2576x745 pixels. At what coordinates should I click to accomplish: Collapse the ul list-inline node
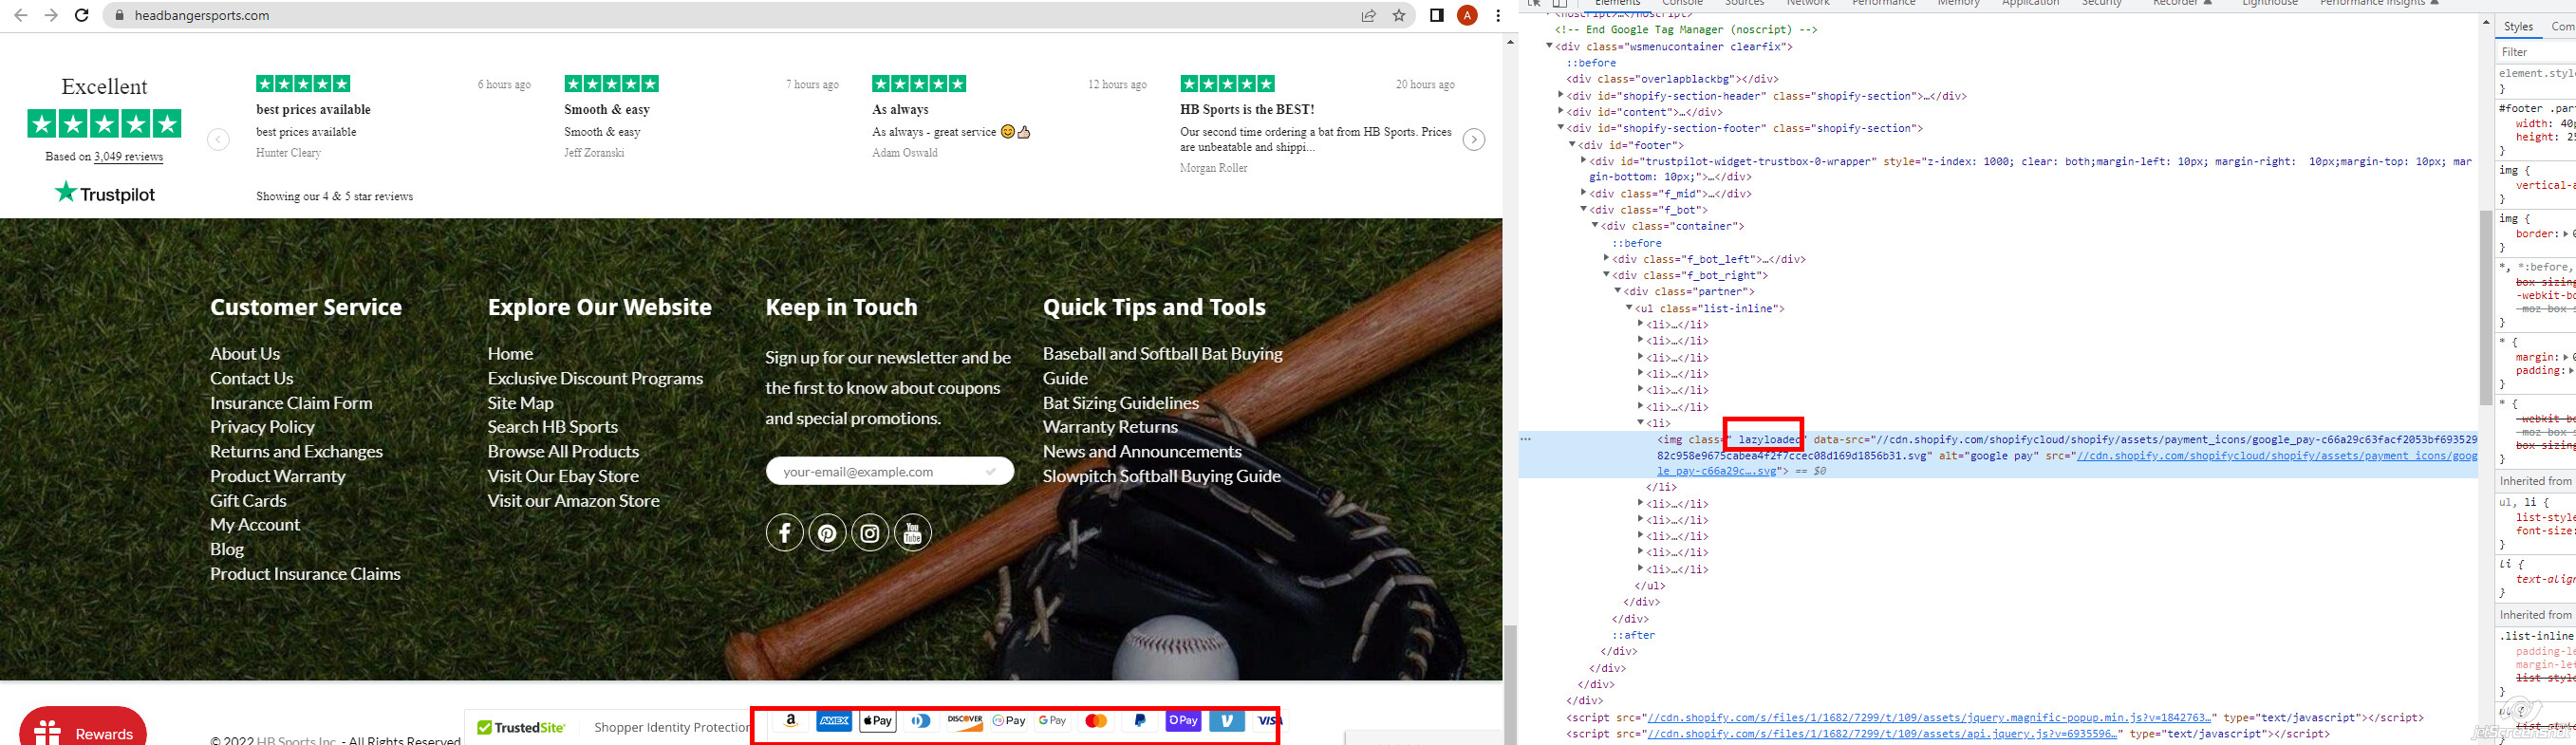pos(1629,308)
